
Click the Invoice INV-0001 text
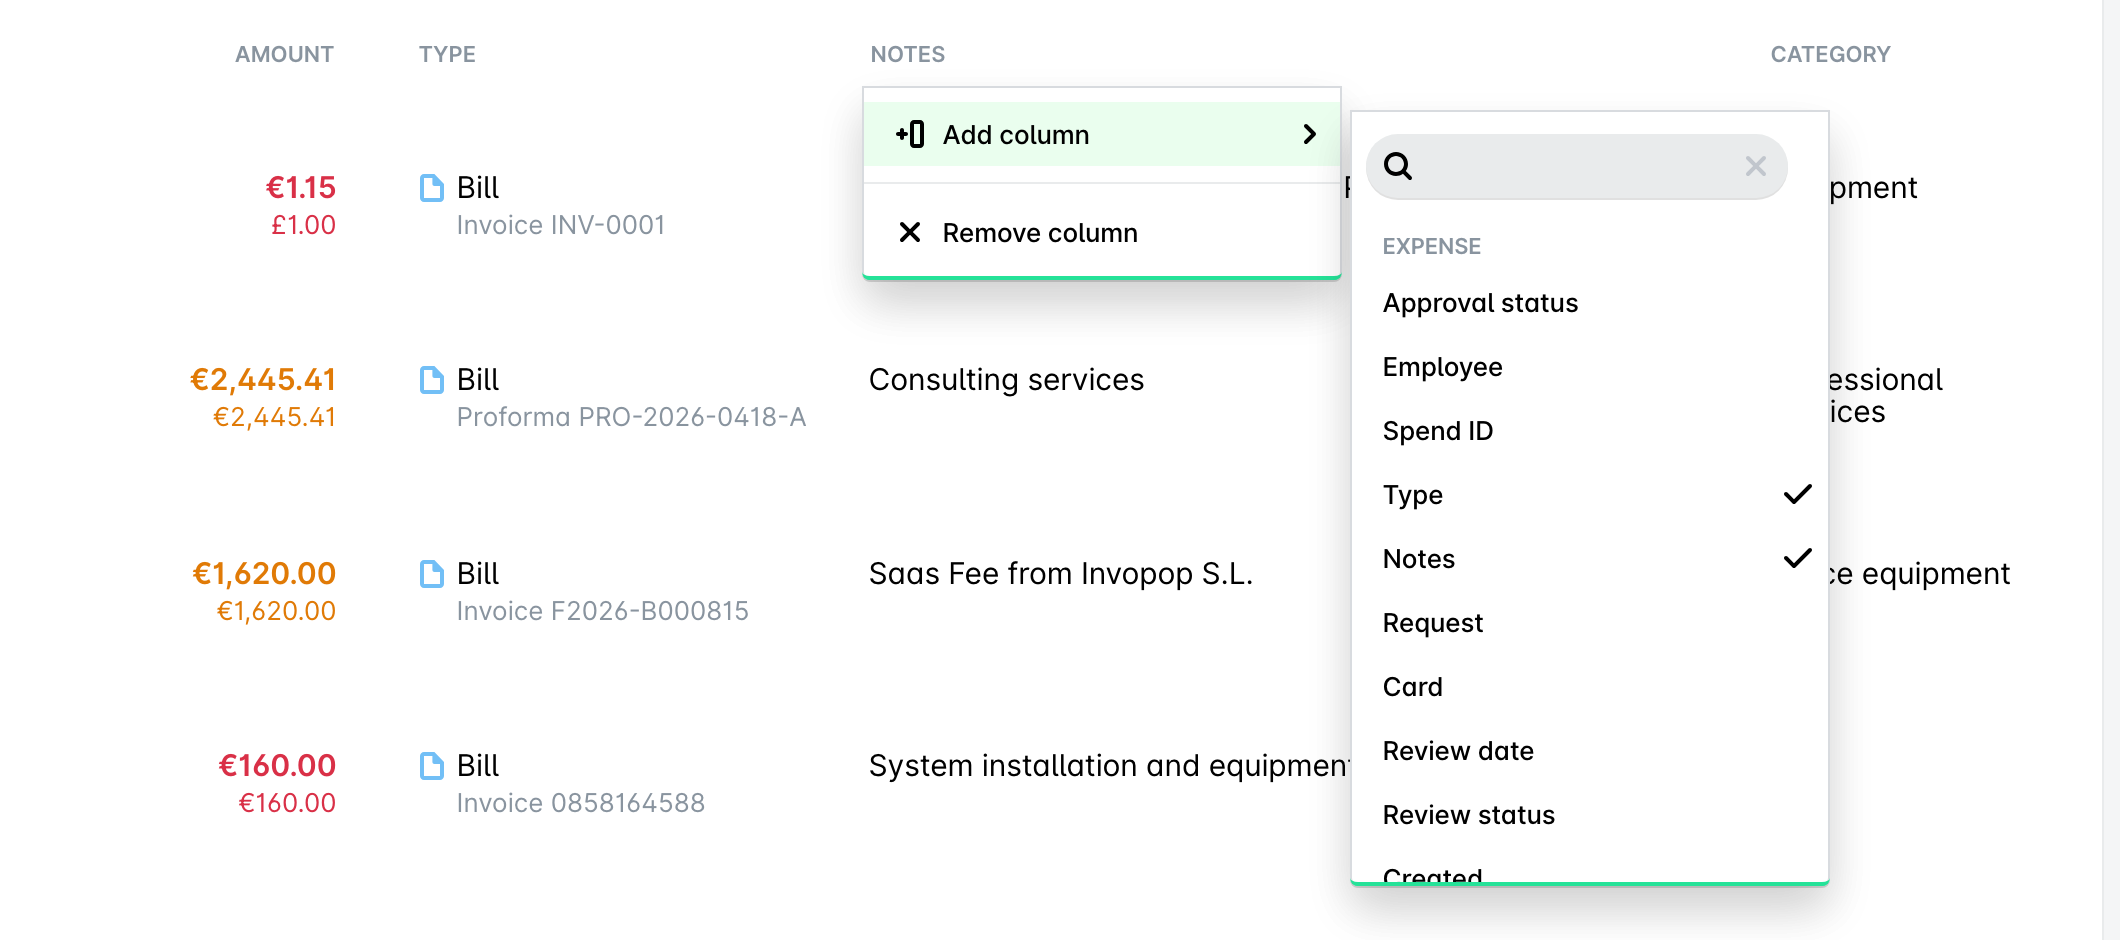561,225
